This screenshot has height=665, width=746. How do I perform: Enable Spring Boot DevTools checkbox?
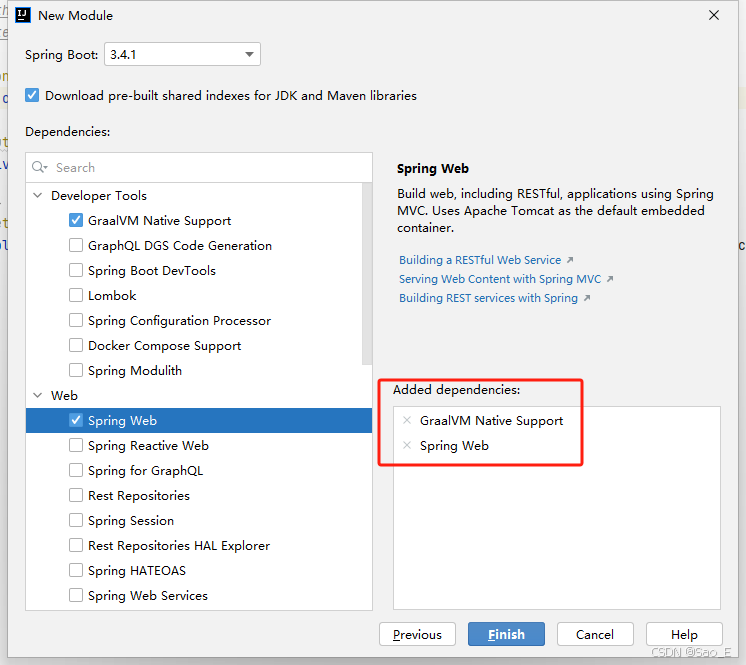(76, 270)
